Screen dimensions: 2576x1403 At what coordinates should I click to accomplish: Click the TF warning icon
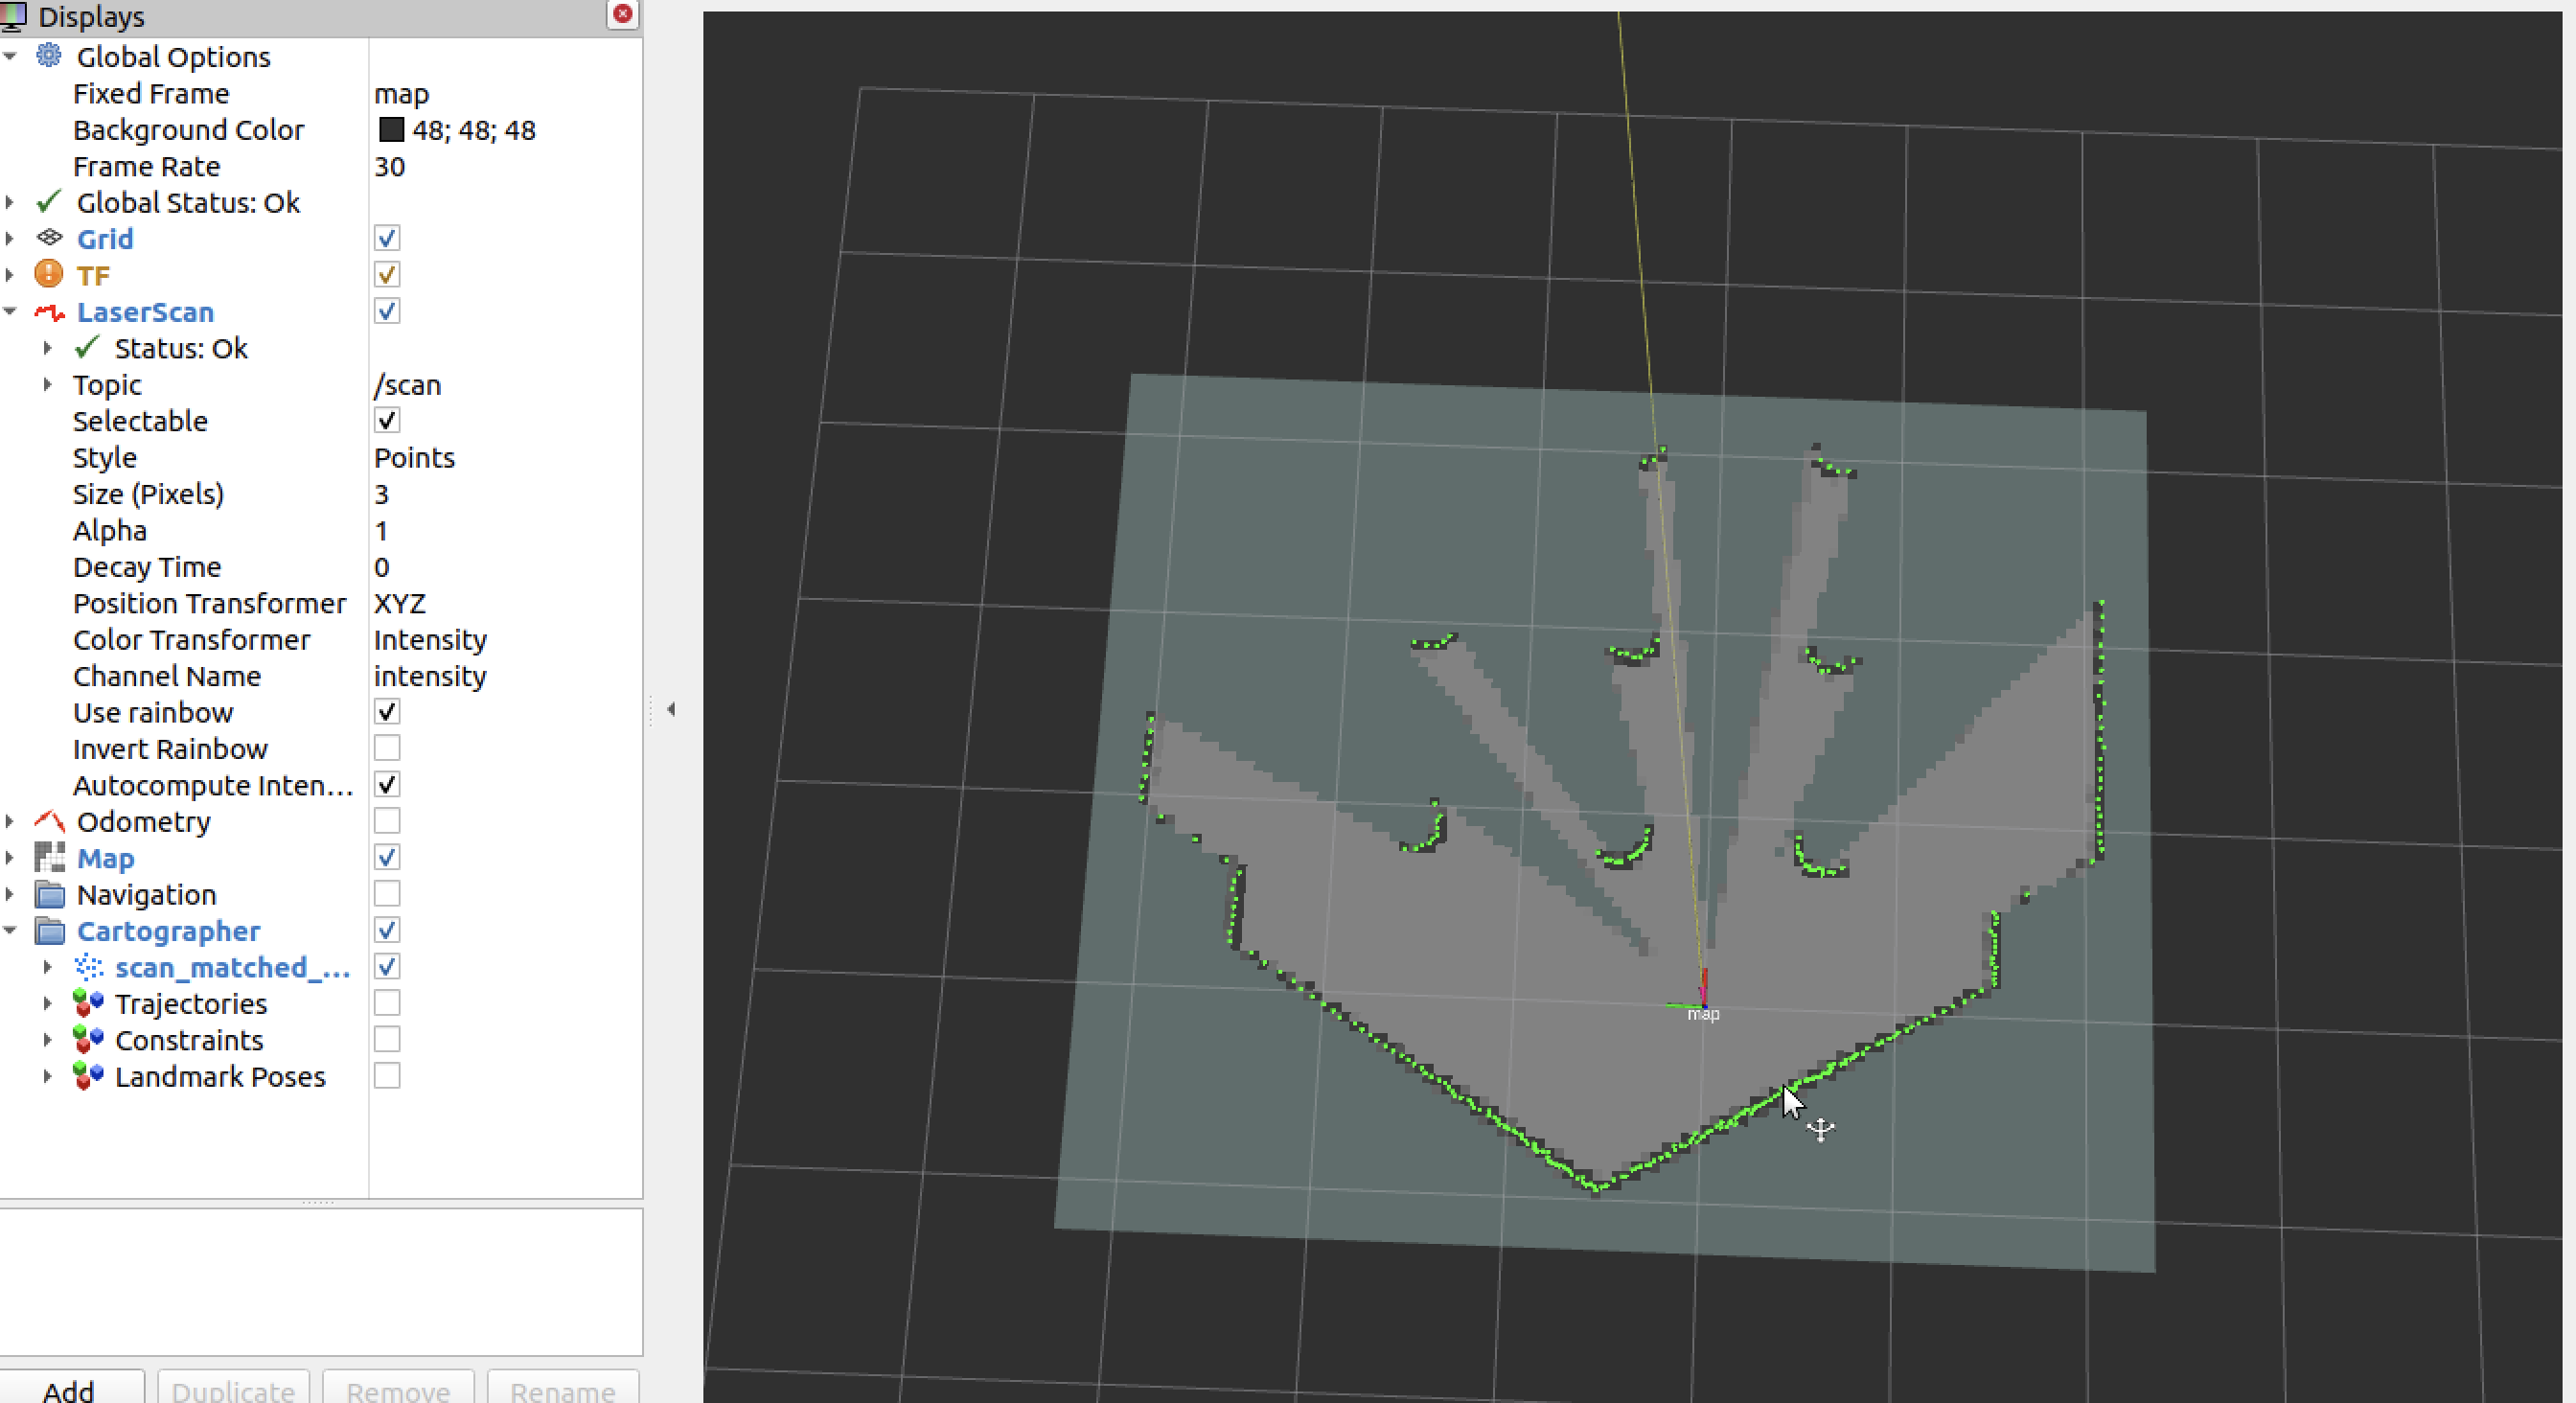[49, 274]
